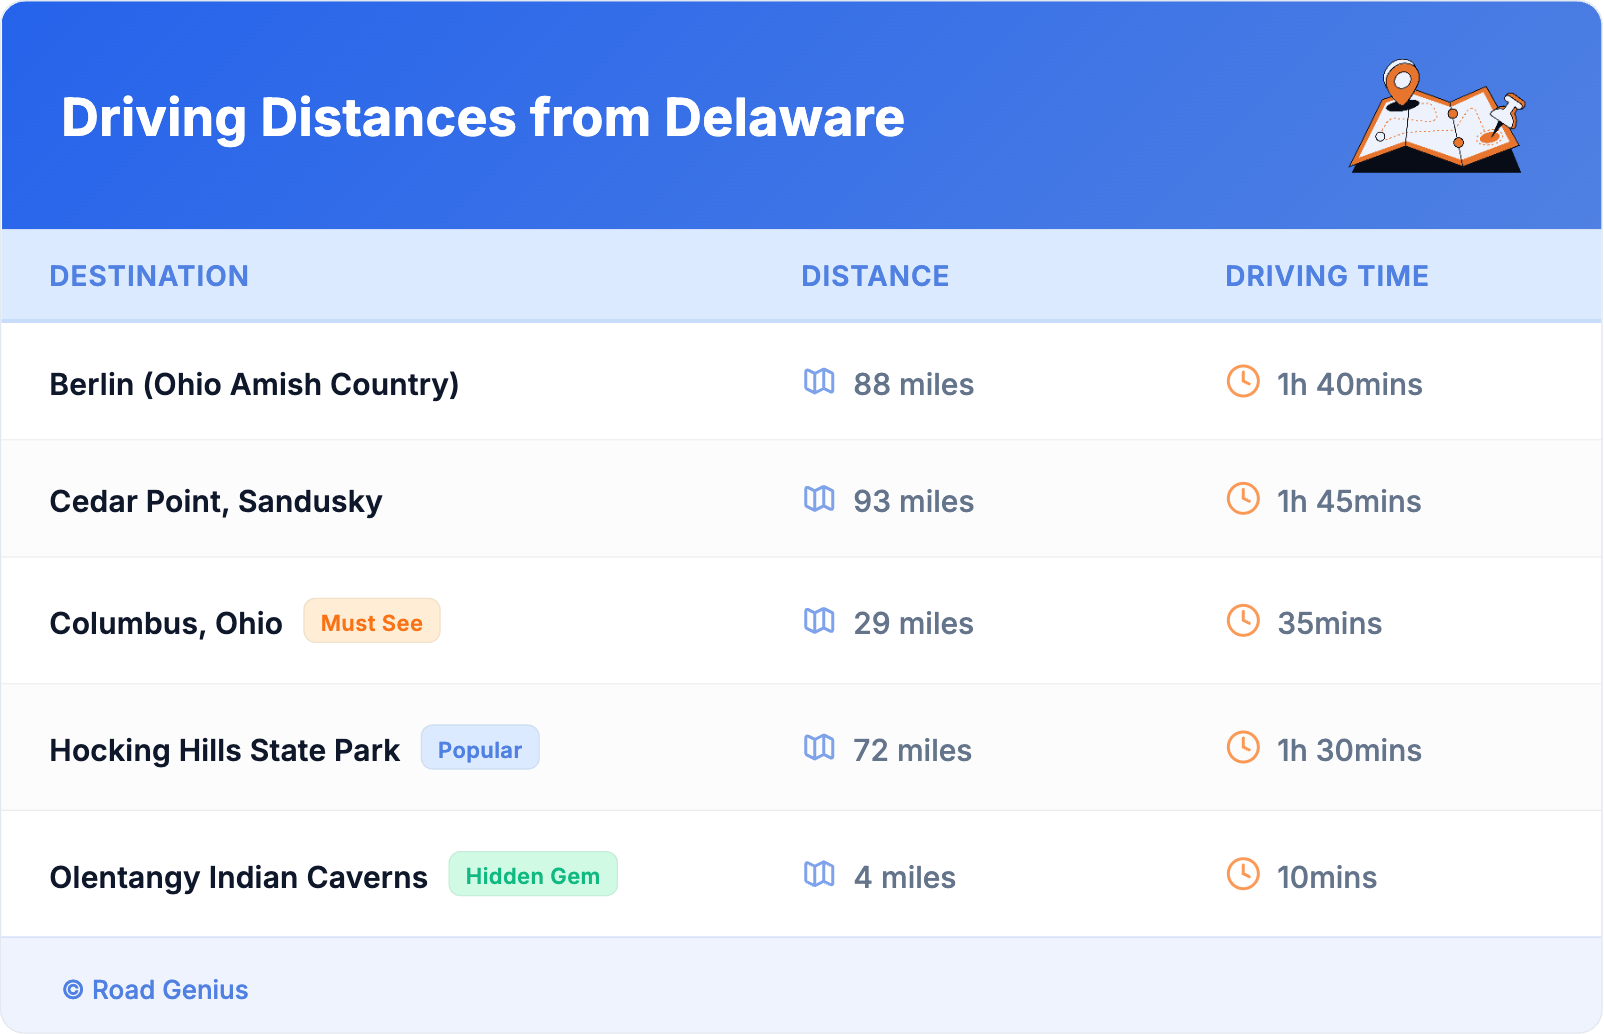Select the Hidden Gem badge
Screen dimensions: 1604x1034
pos(533,876)
